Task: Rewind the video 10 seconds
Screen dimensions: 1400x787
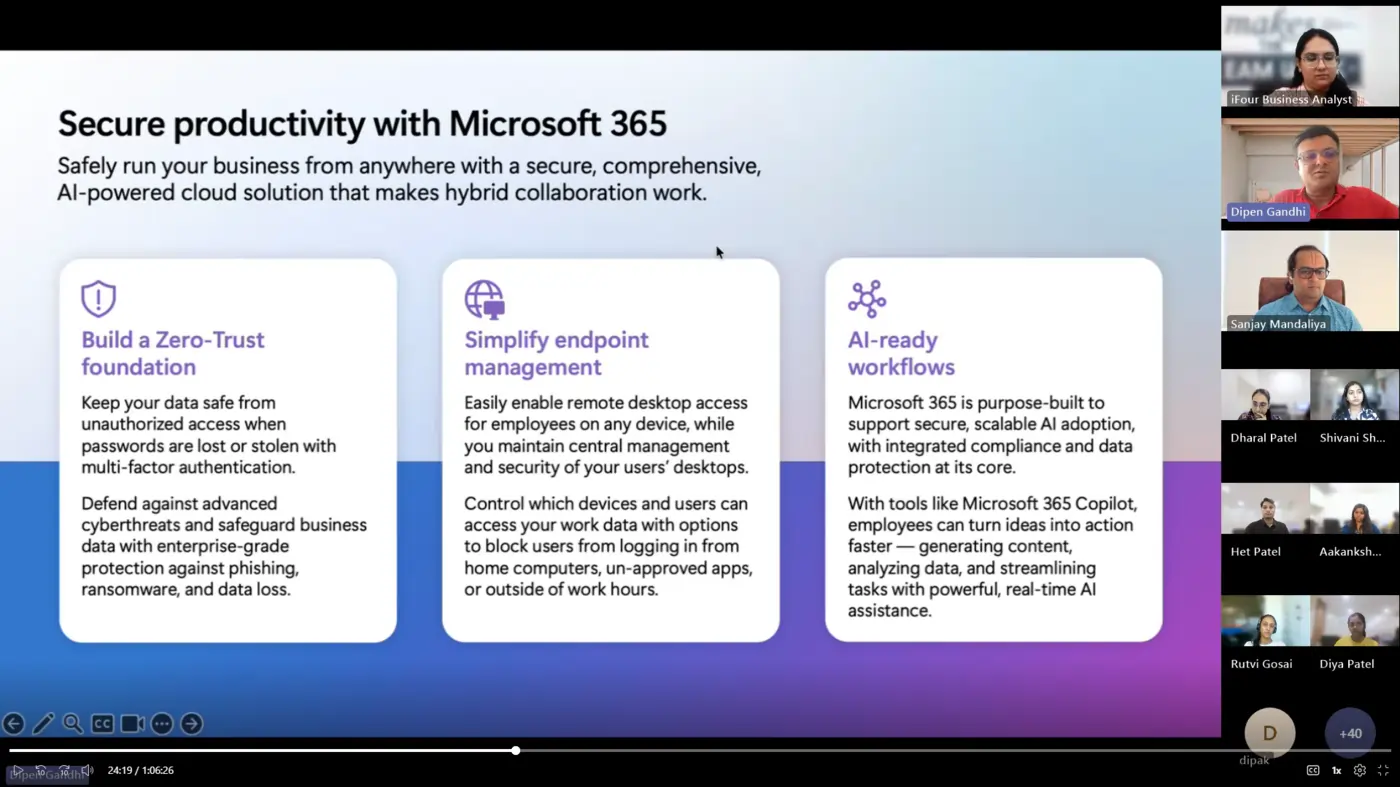Action: pos(41,770)
